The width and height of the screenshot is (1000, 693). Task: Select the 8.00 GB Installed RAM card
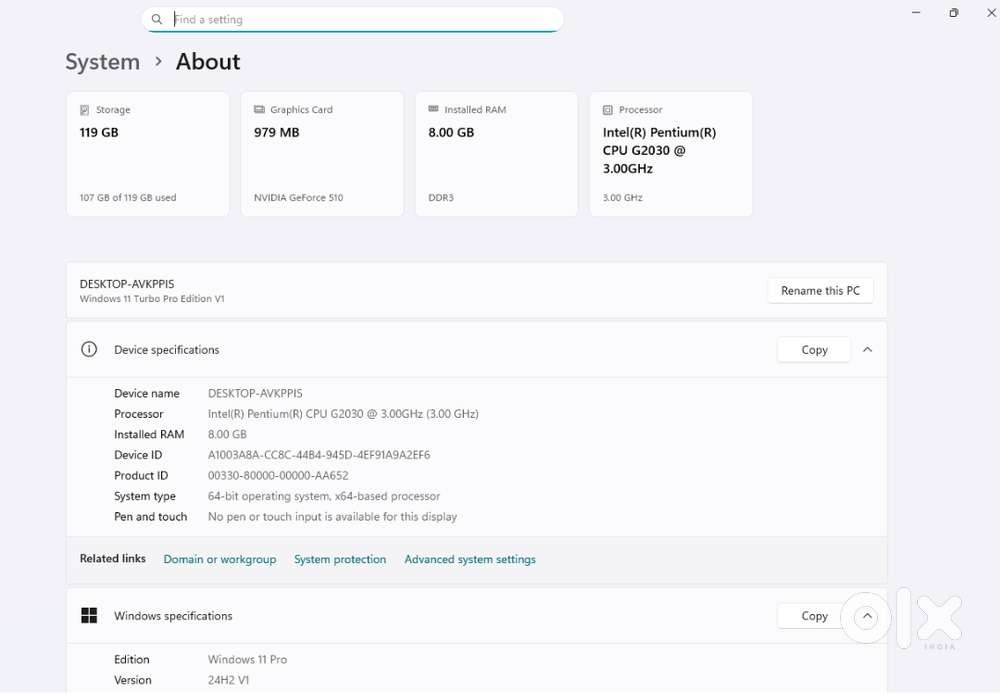[x=496, y=154]
